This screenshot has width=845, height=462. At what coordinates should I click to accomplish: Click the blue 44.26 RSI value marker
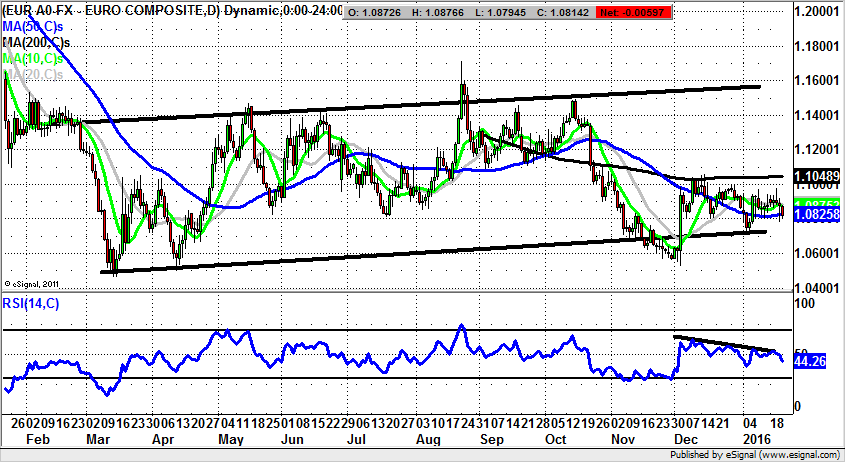[811, 362]
